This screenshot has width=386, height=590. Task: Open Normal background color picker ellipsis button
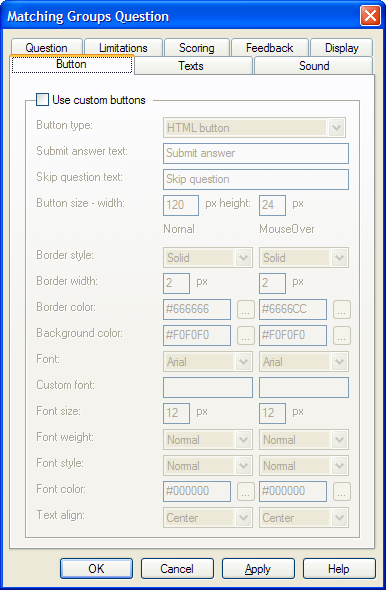(245, 335)
